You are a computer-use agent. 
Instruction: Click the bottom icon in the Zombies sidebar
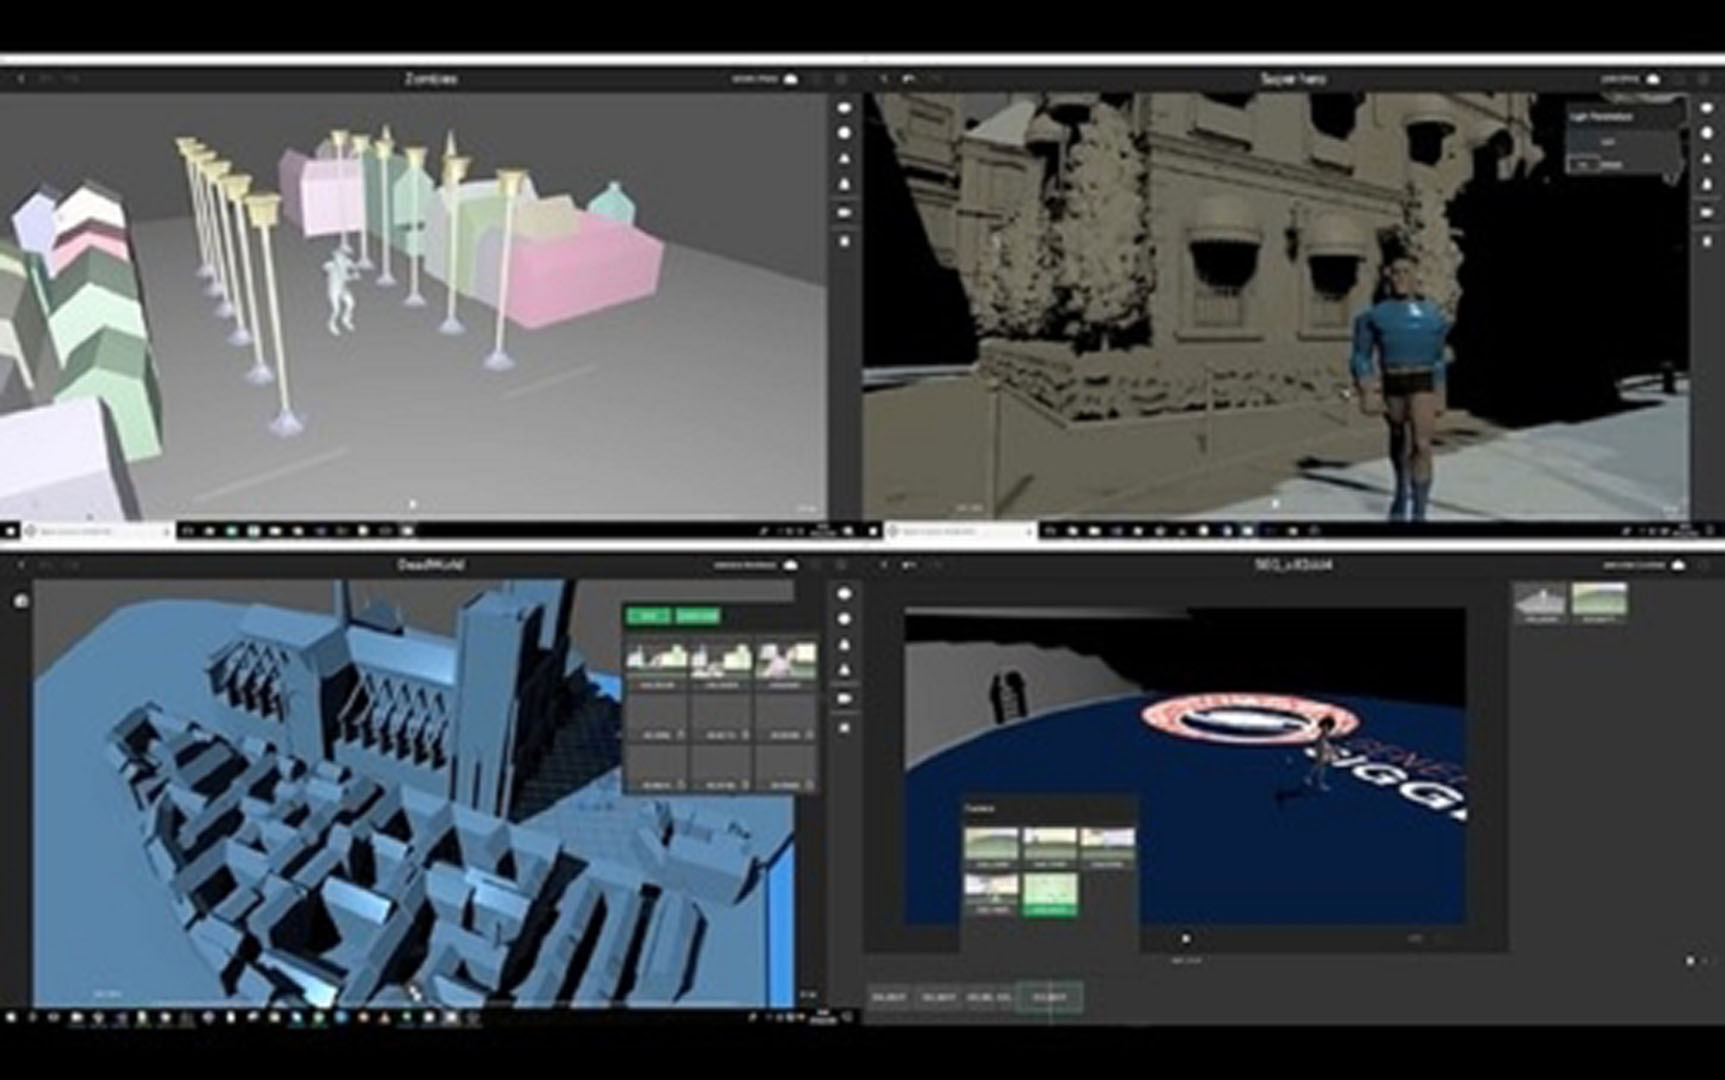[845, 241]
